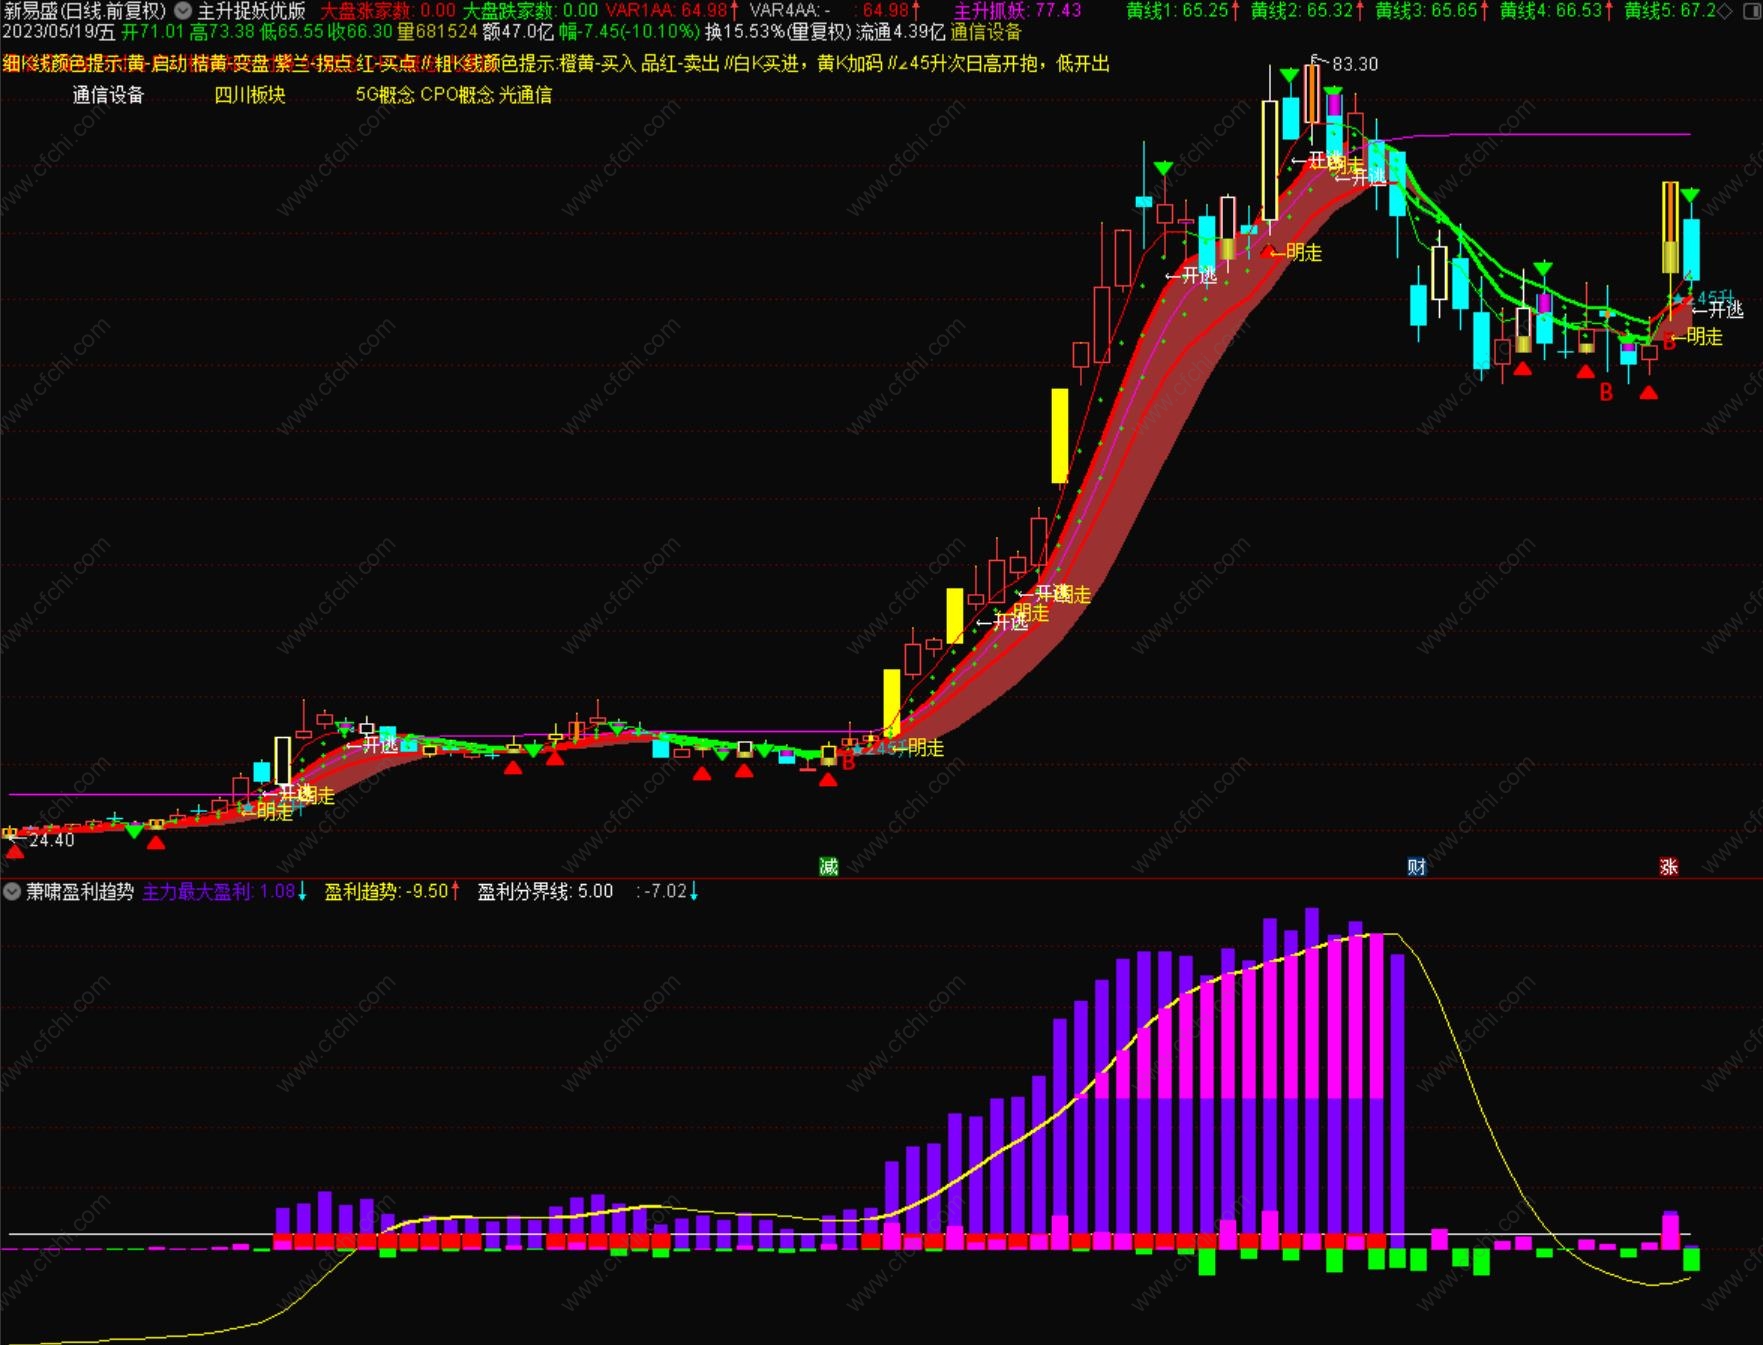Select the 新易盛(日线.前复权) stock title
Screen dimensions: 1763x1345
click(85, 11)
